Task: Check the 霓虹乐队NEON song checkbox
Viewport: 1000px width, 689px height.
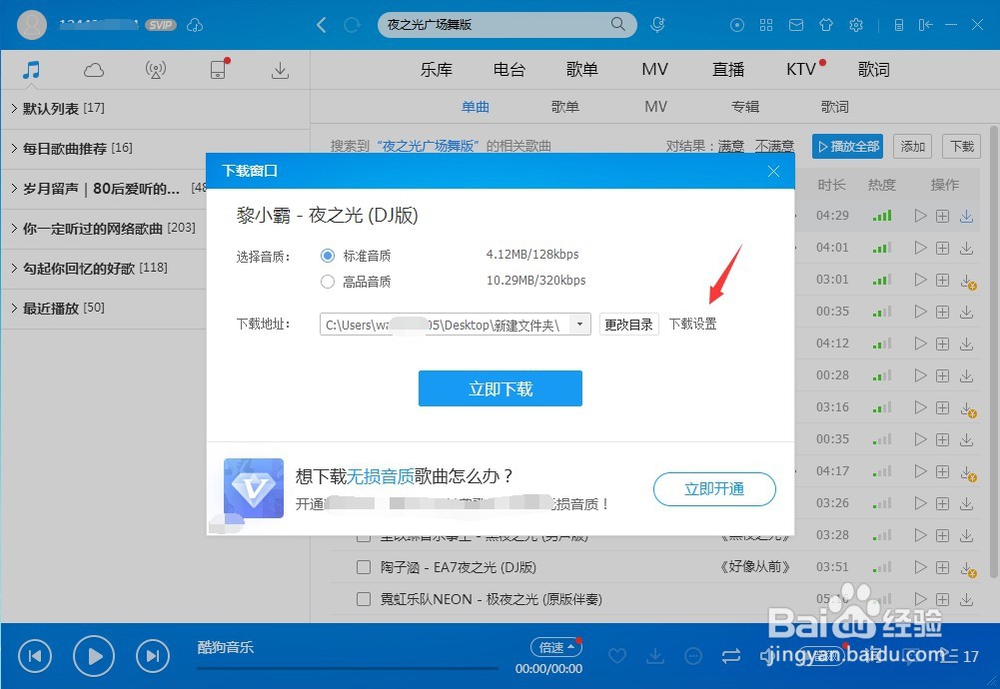Action: pos(364,599)
